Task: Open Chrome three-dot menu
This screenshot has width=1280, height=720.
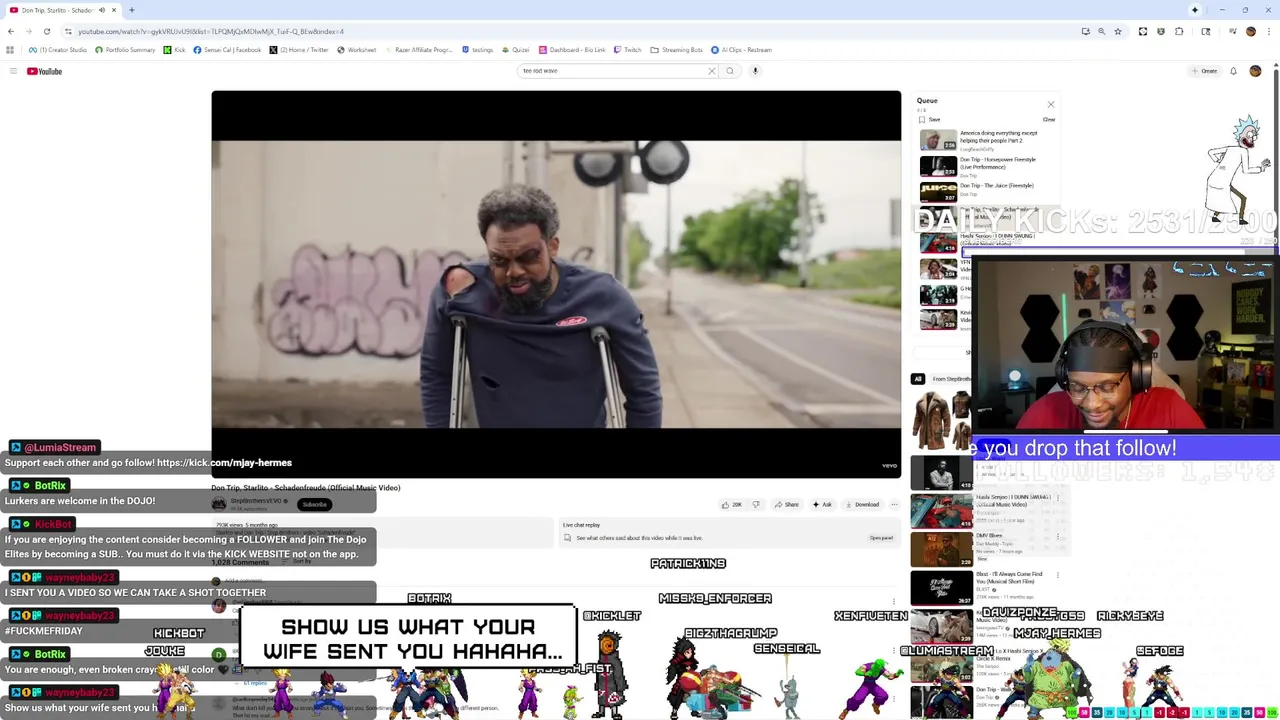Action: [x=1268, y=31]
